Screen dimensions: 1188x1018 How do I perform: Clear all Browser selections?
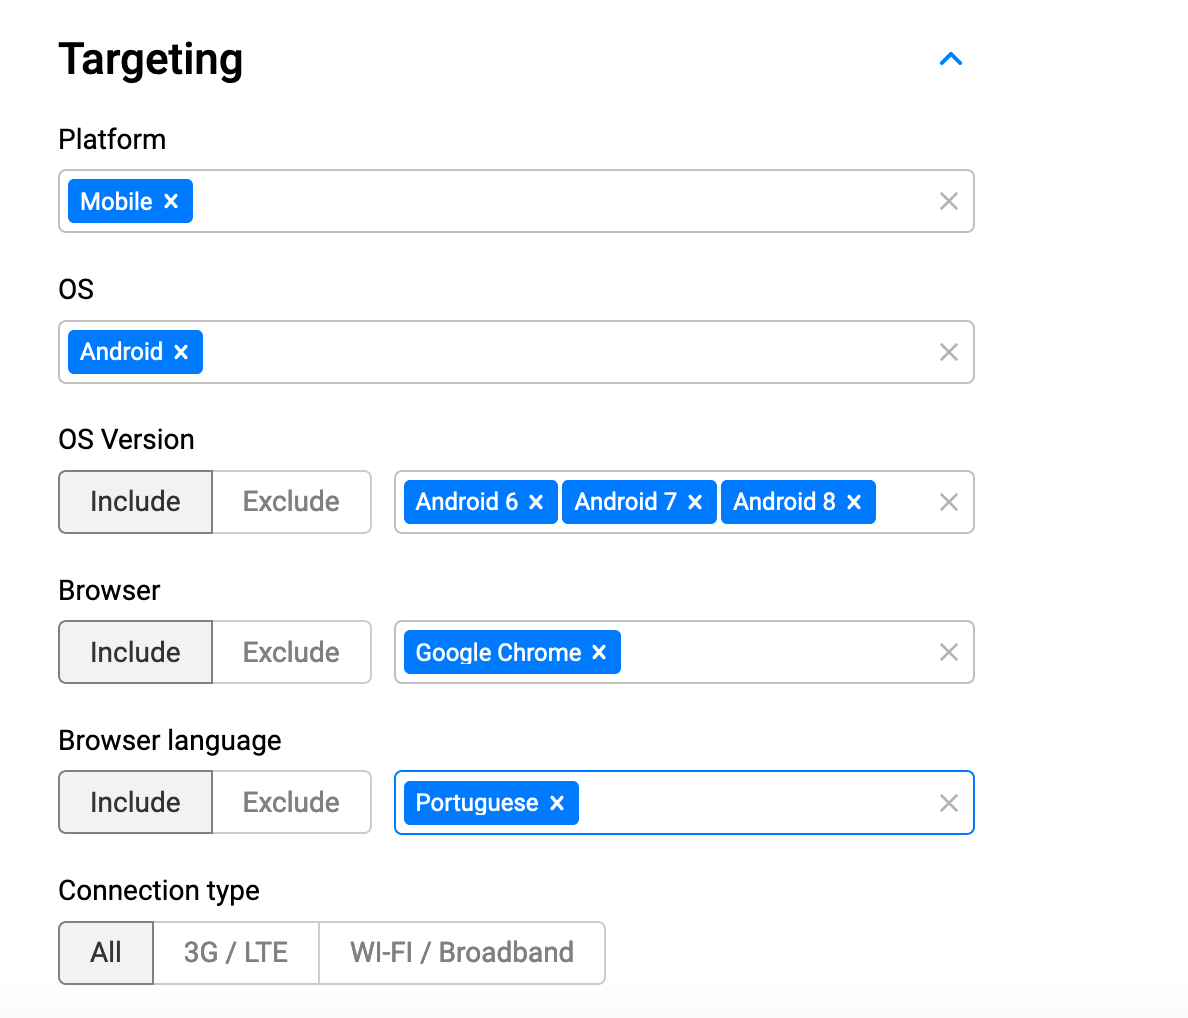point(949,652)
